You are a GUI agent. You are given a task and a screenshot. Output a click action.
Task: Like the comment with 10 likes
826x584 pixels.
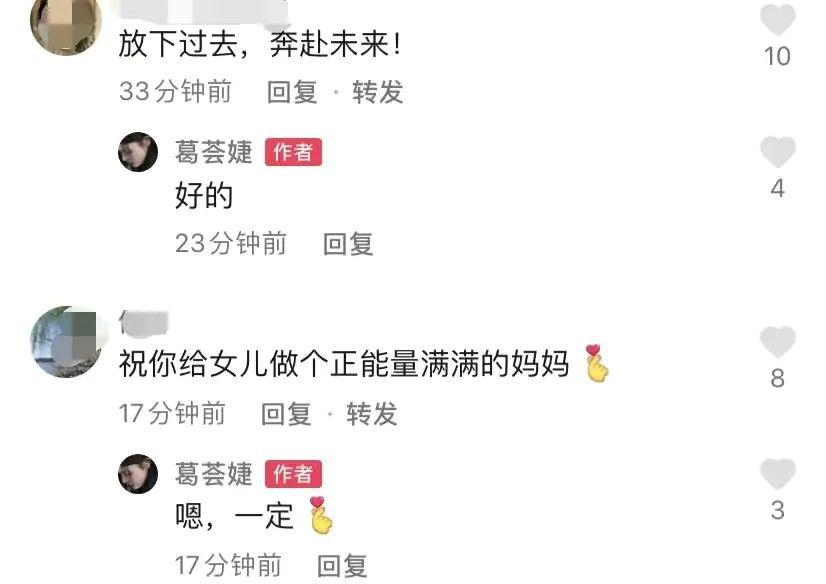tap(778, 19)
